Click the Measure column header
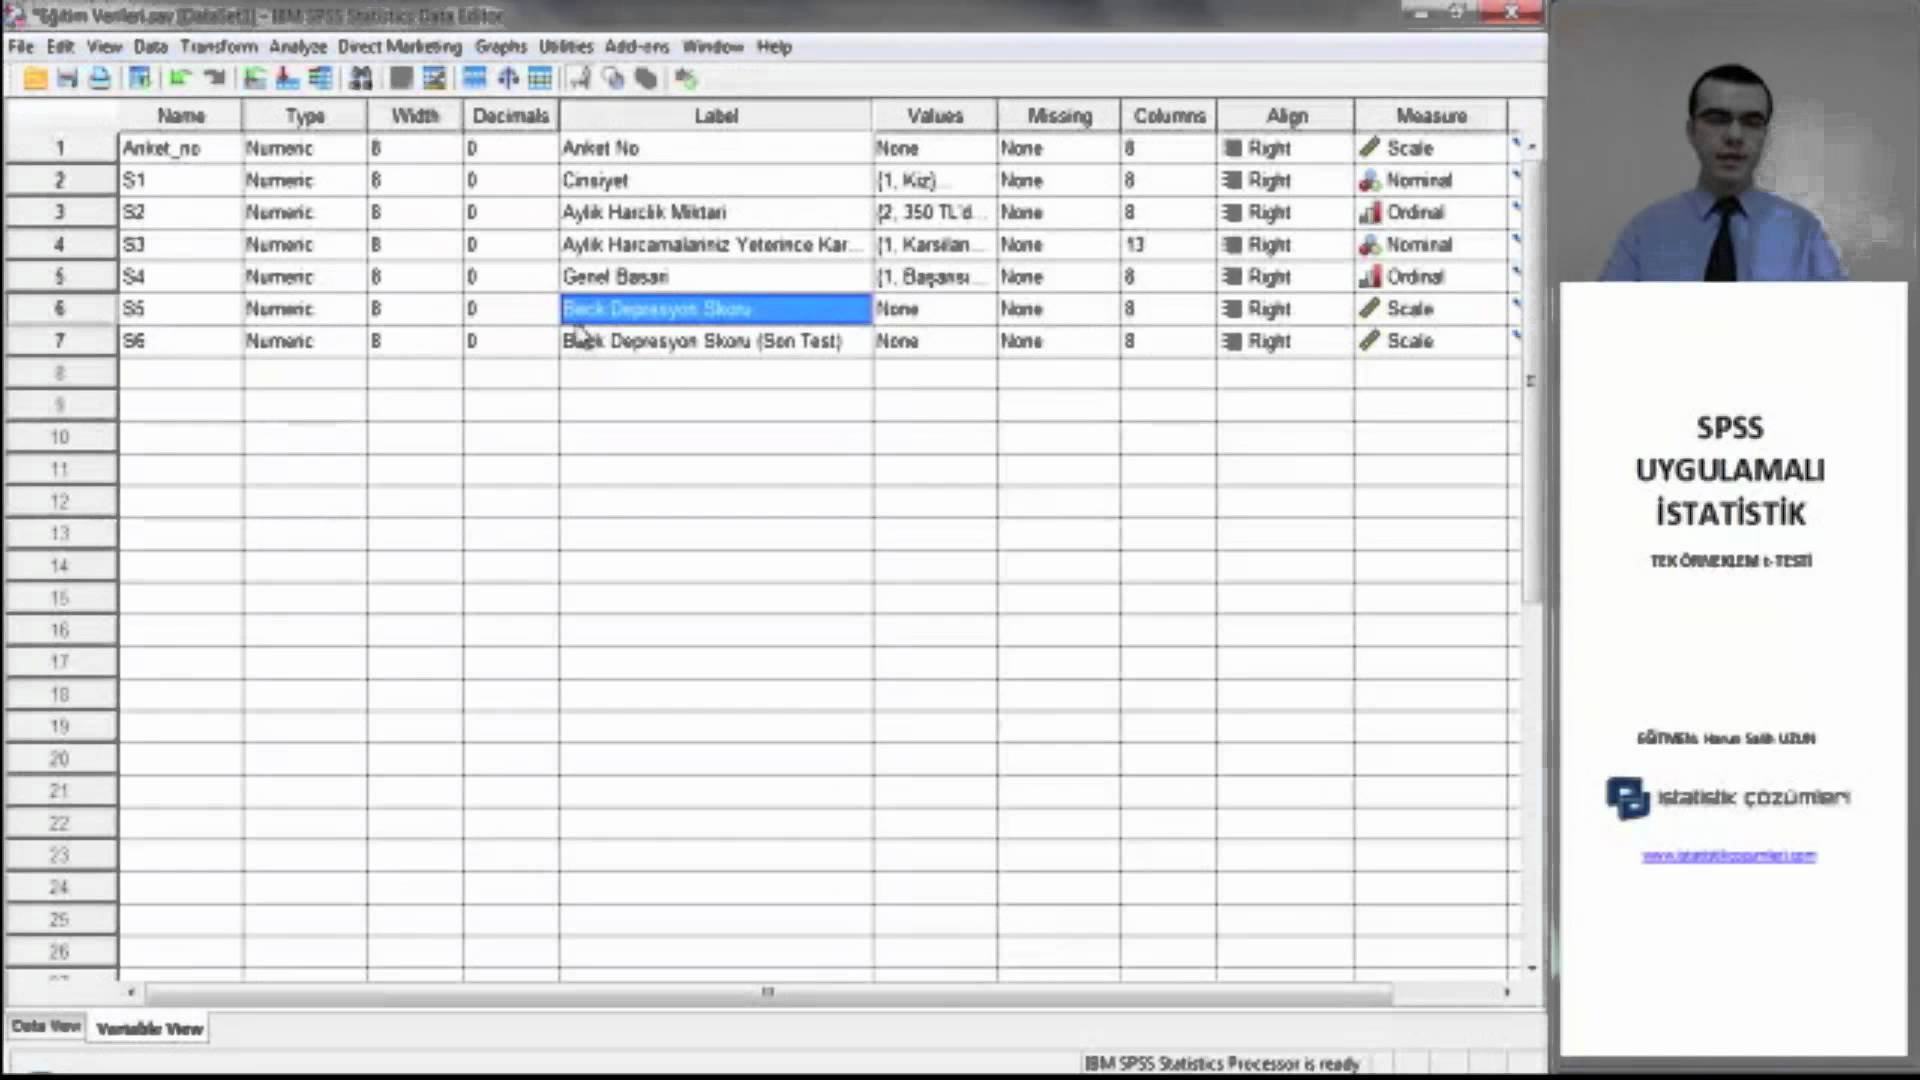 (1431, 116)
